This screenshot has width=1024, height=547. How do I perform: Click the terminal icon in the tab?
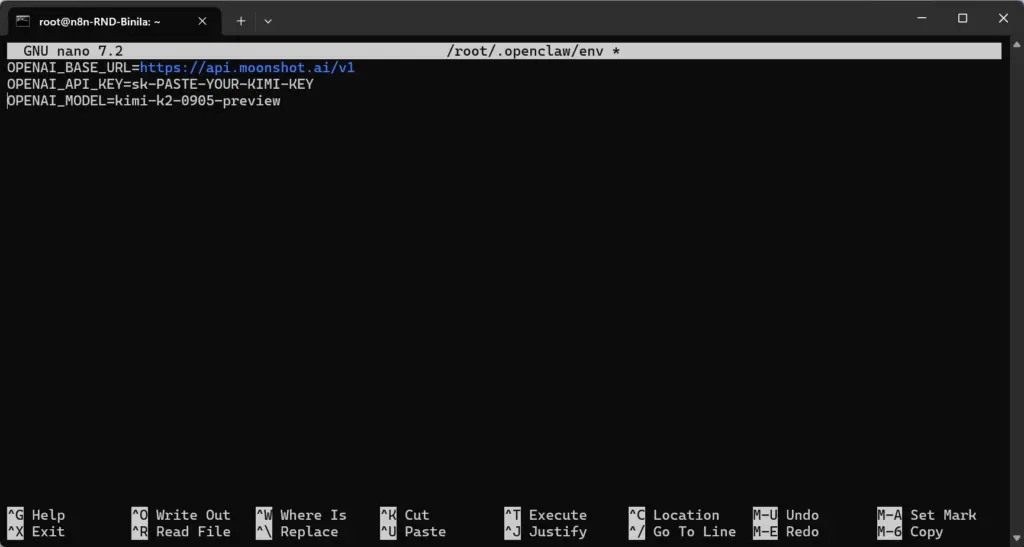23,21
